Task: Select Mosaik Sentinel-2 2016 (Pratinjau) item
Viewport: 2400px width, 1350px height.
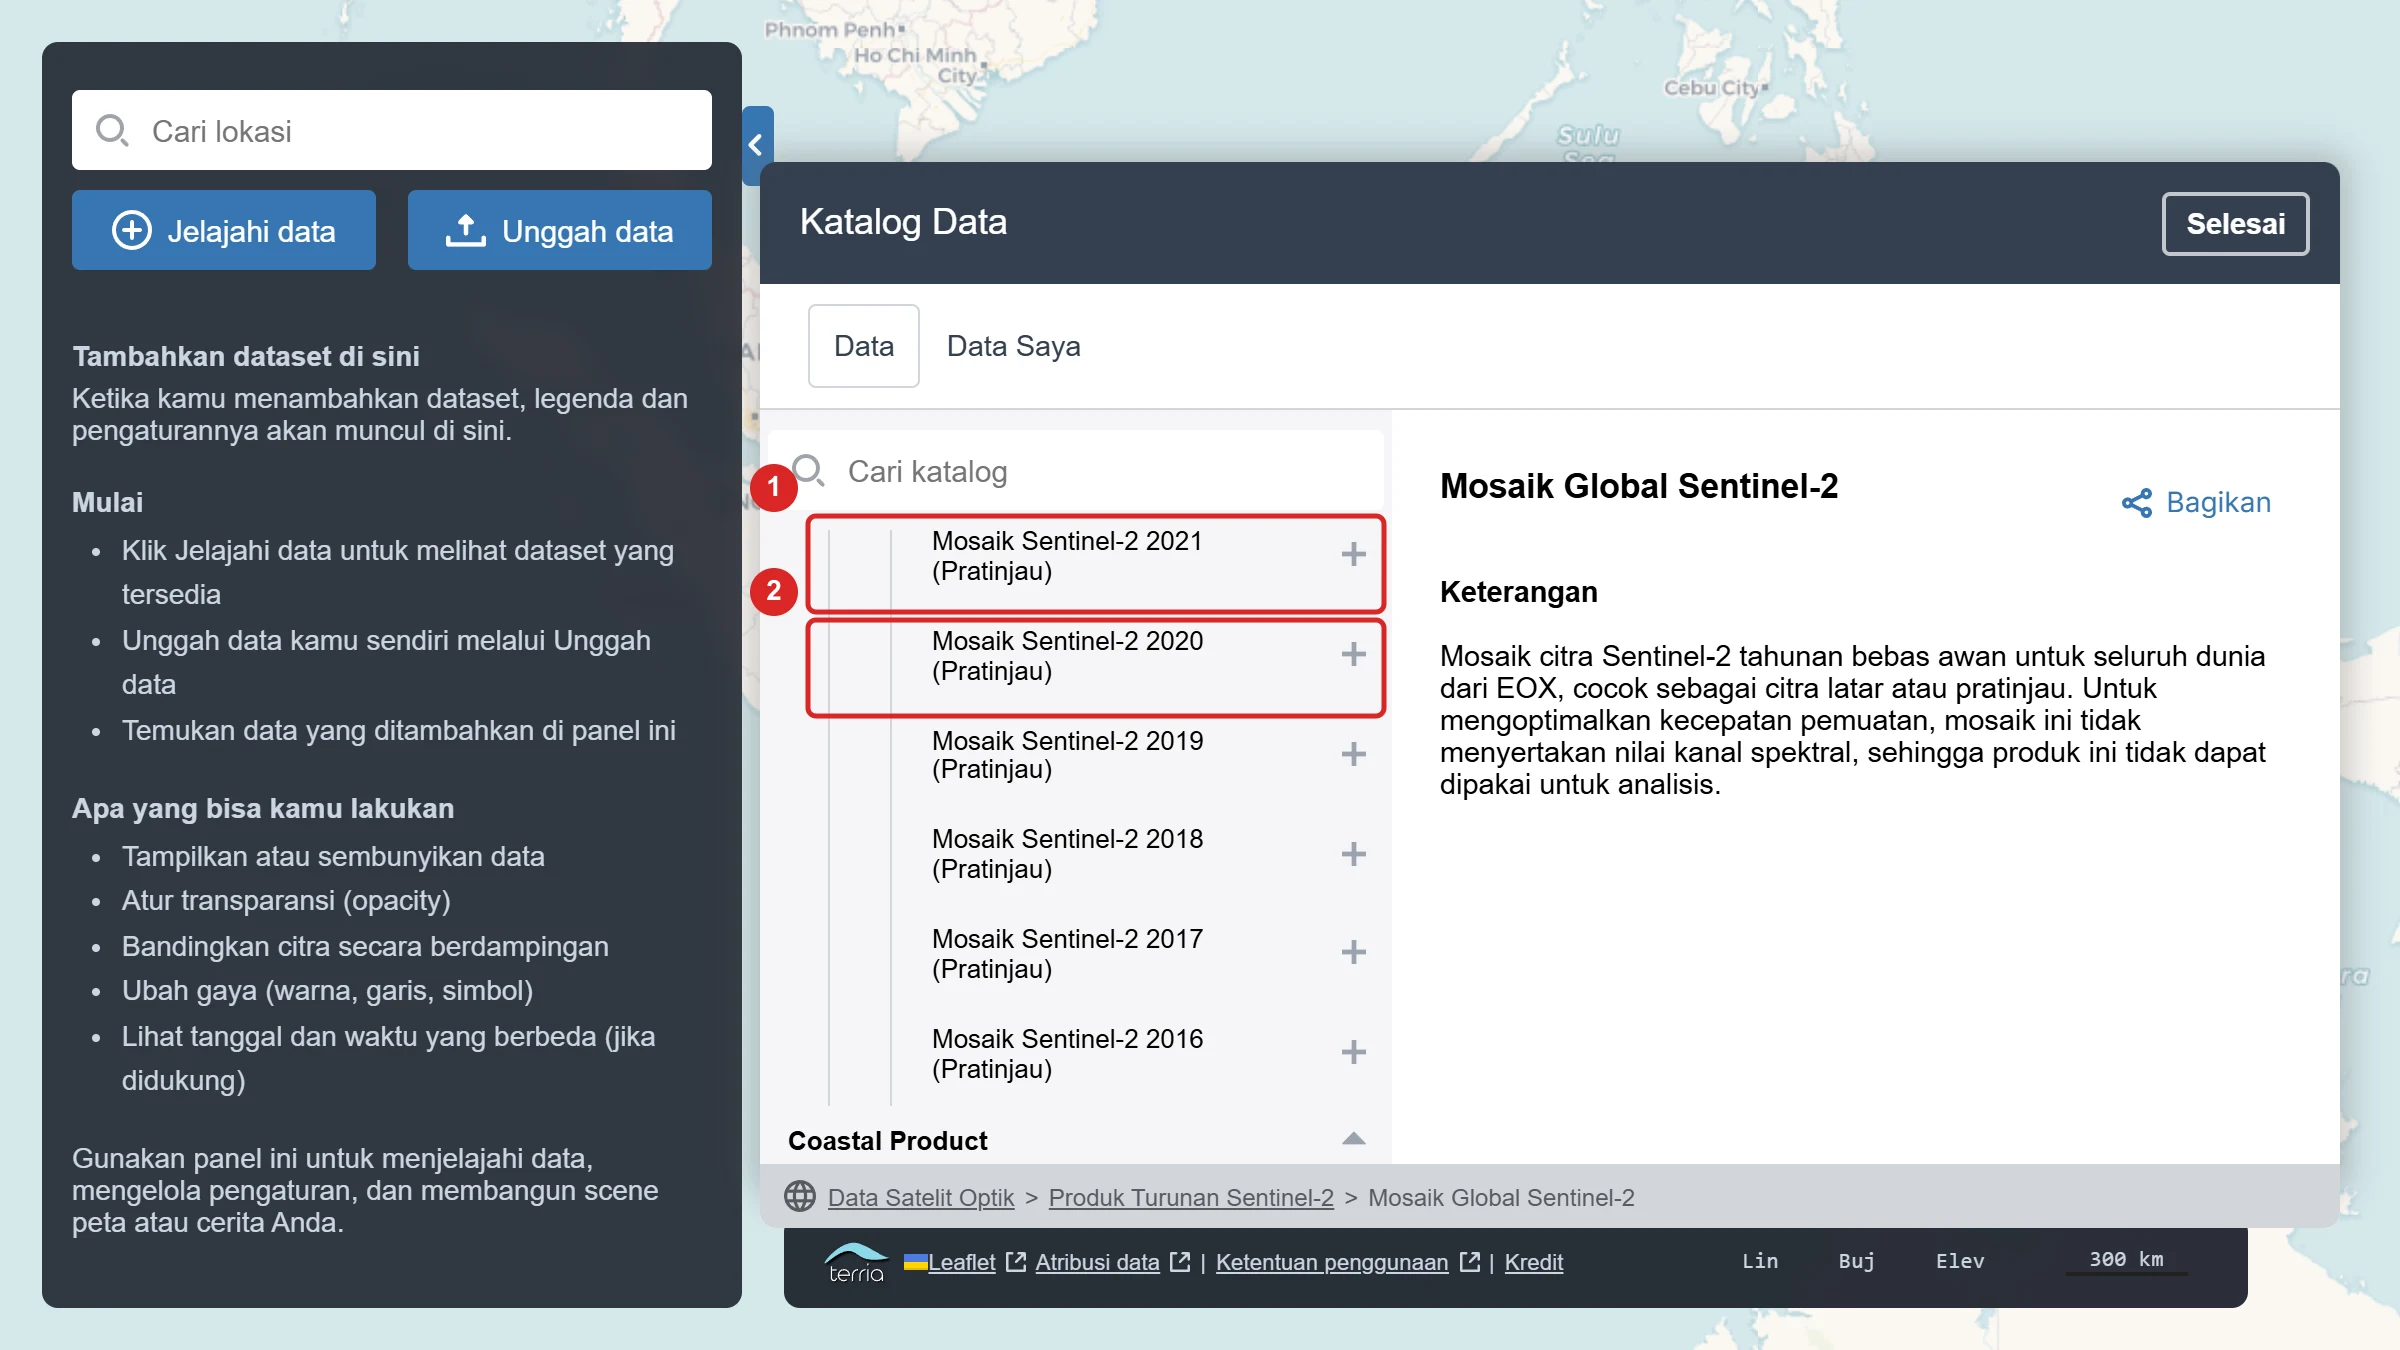Action: tap(1067, 1054)
